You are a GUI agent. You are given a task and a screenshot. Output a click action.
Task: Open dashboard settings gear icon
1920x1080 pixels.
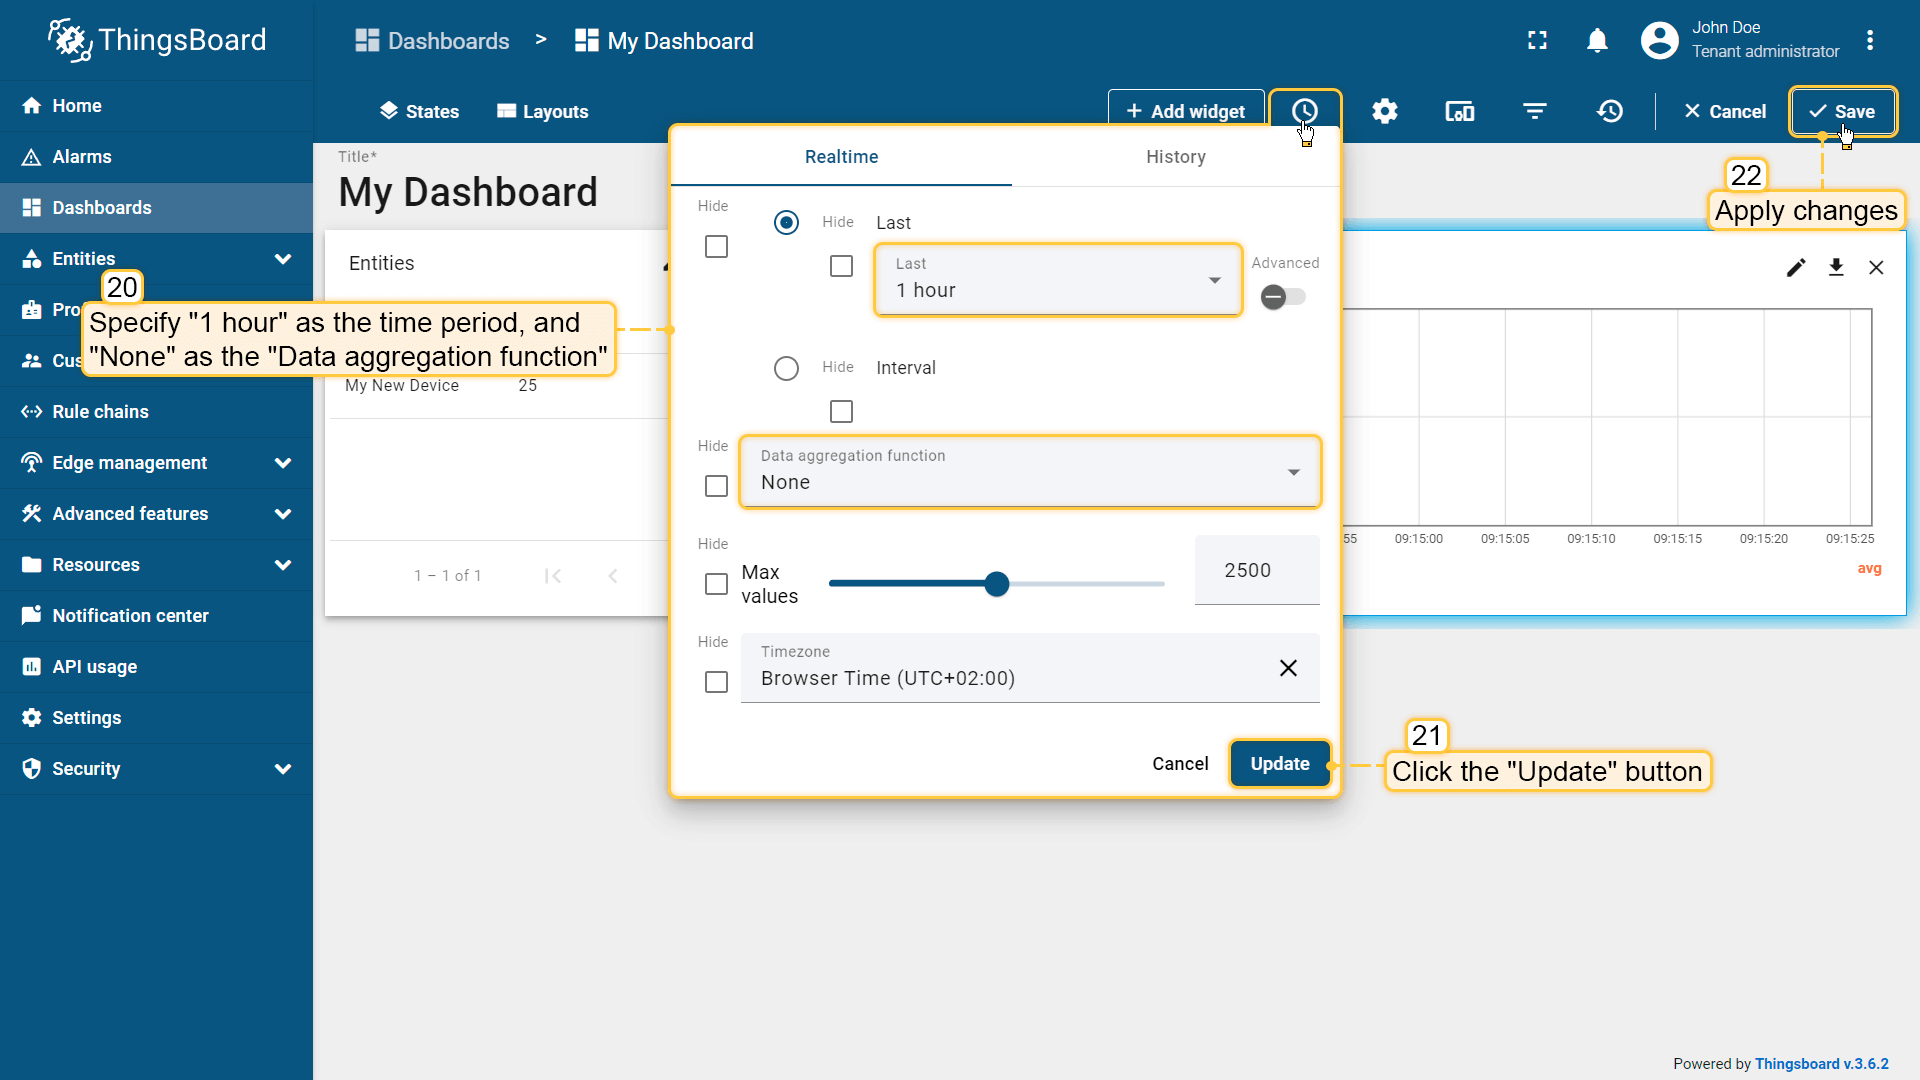1384,111
